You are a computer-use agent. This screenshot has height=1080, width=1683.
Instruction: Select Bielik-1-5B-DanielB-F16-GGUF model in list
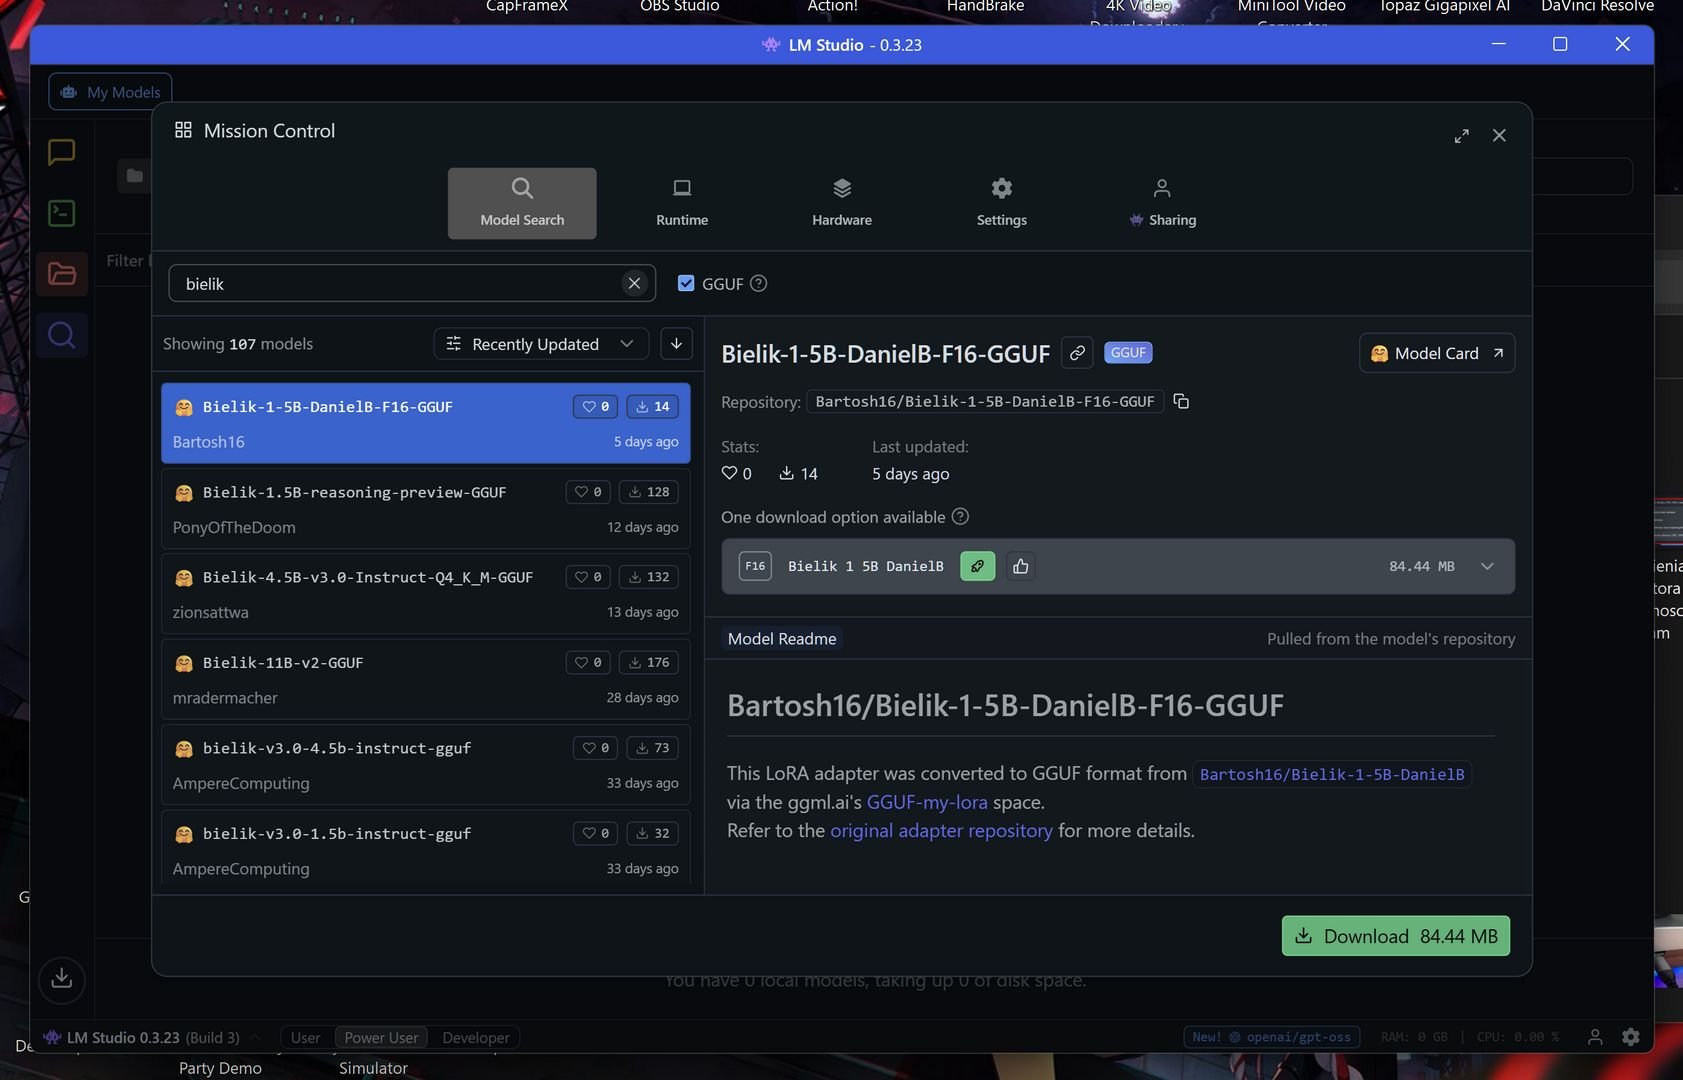(426, 423)
